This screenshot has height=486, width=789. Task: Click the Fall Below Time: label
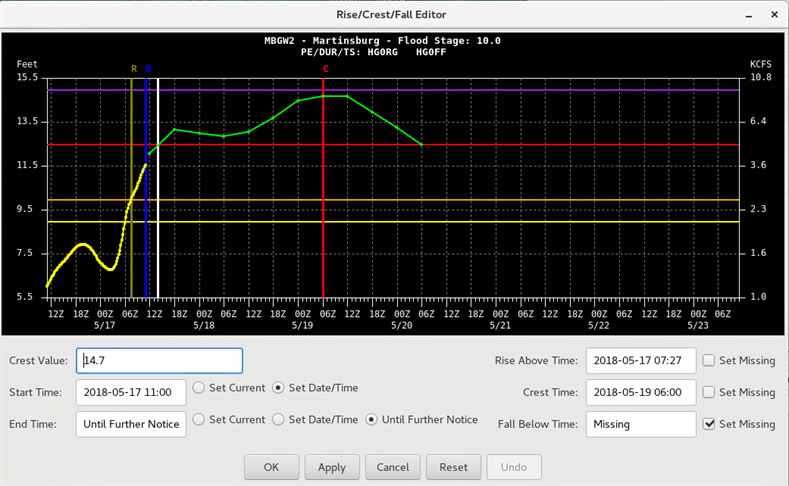537,424
